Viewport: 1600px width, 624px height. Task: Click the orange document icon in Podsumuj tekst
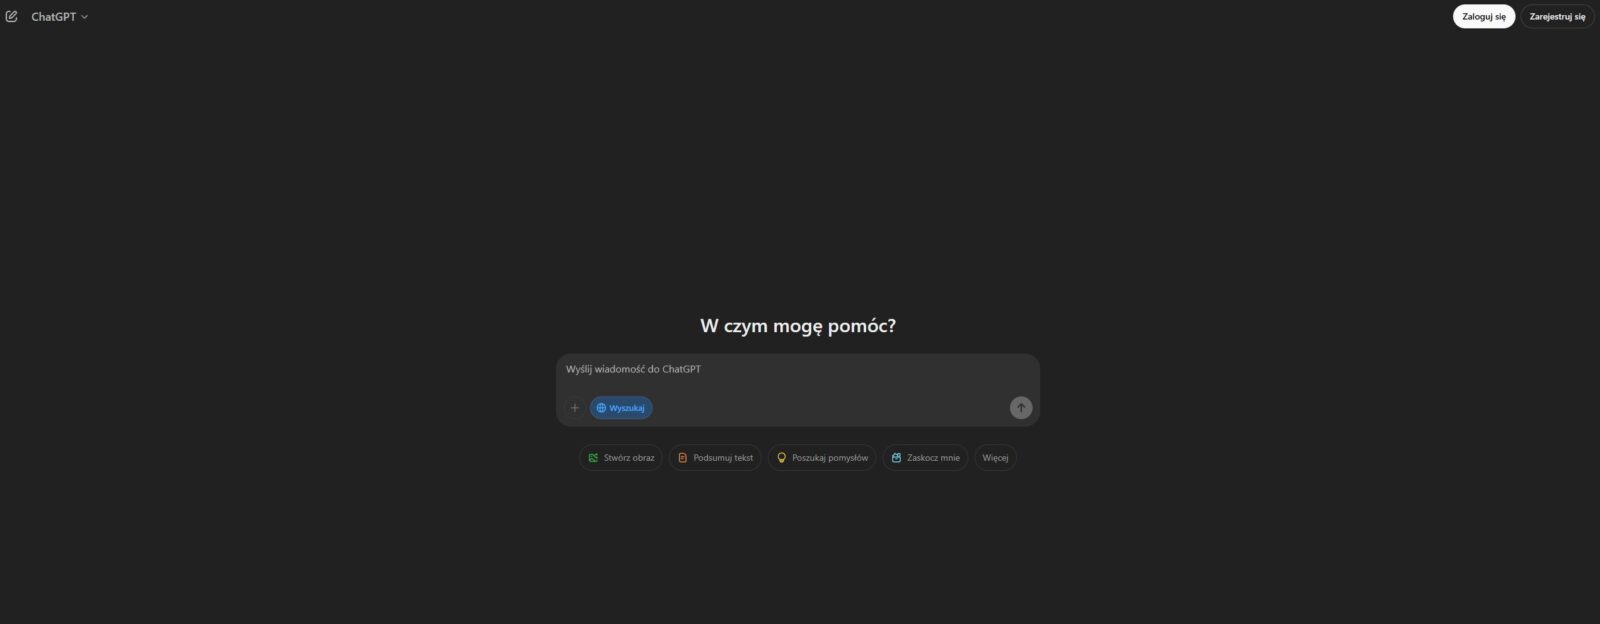pyautogui.click(x=683, y=458)
